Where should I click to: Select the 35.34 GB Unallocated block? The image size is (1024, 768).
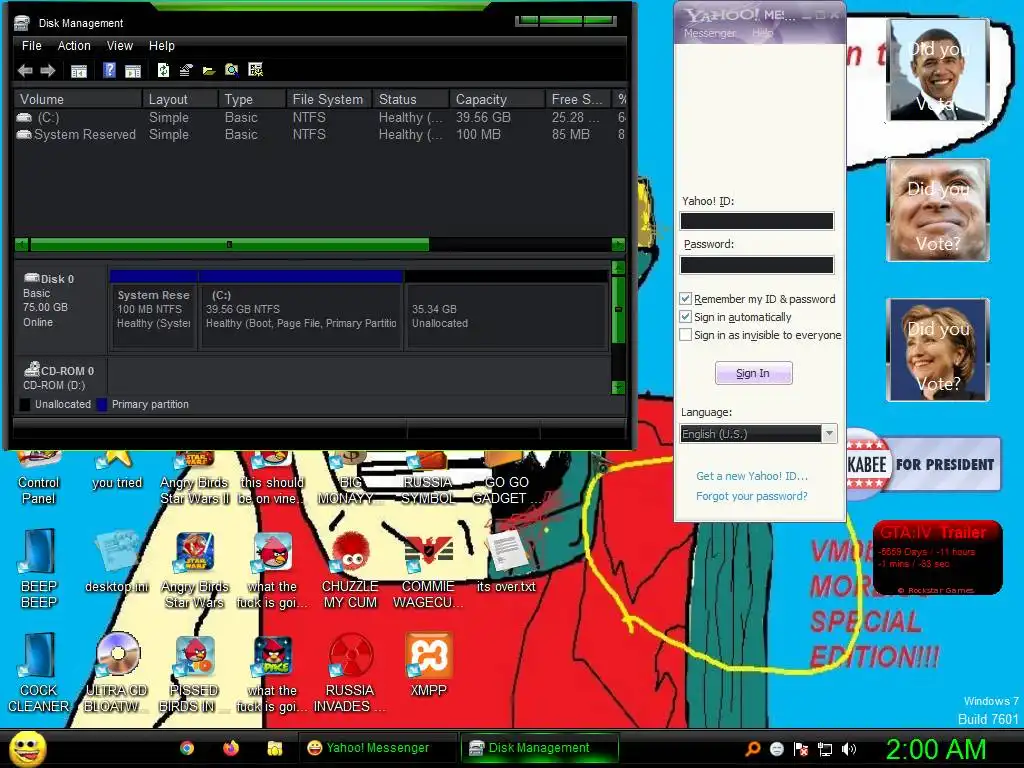pos(507,310)
